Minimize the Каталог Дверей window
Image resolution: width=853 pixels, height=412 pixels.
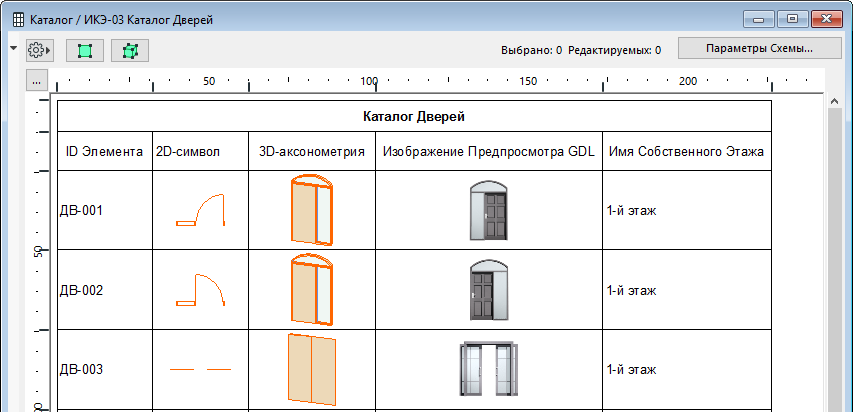coord(759,20)
